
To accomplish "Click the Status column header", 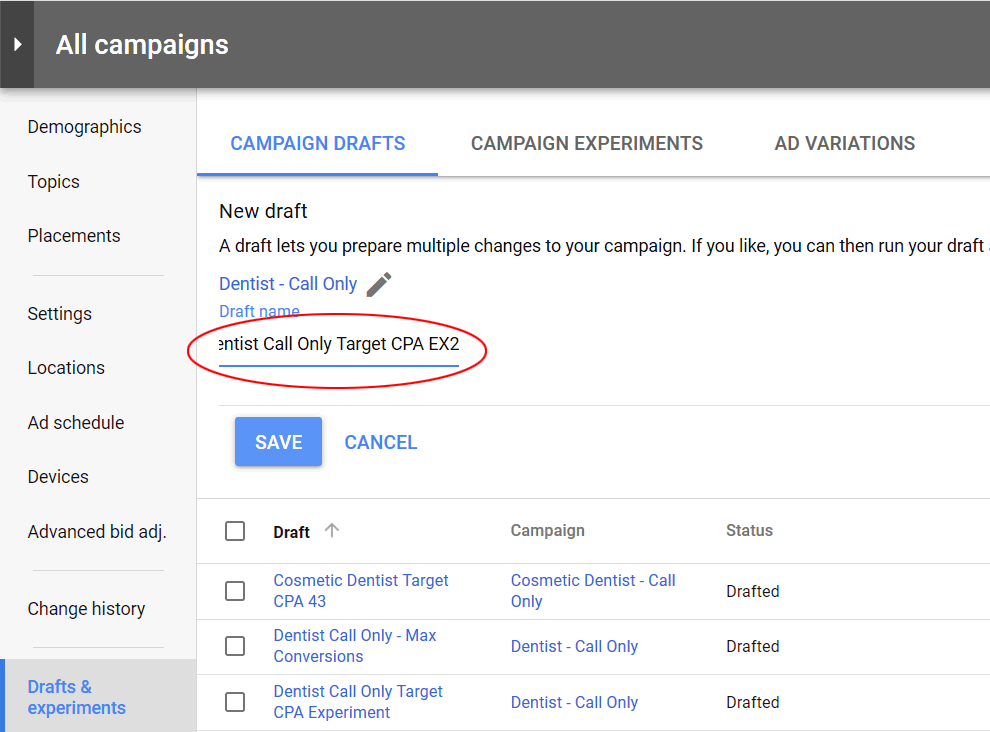I will coord(749,531).
